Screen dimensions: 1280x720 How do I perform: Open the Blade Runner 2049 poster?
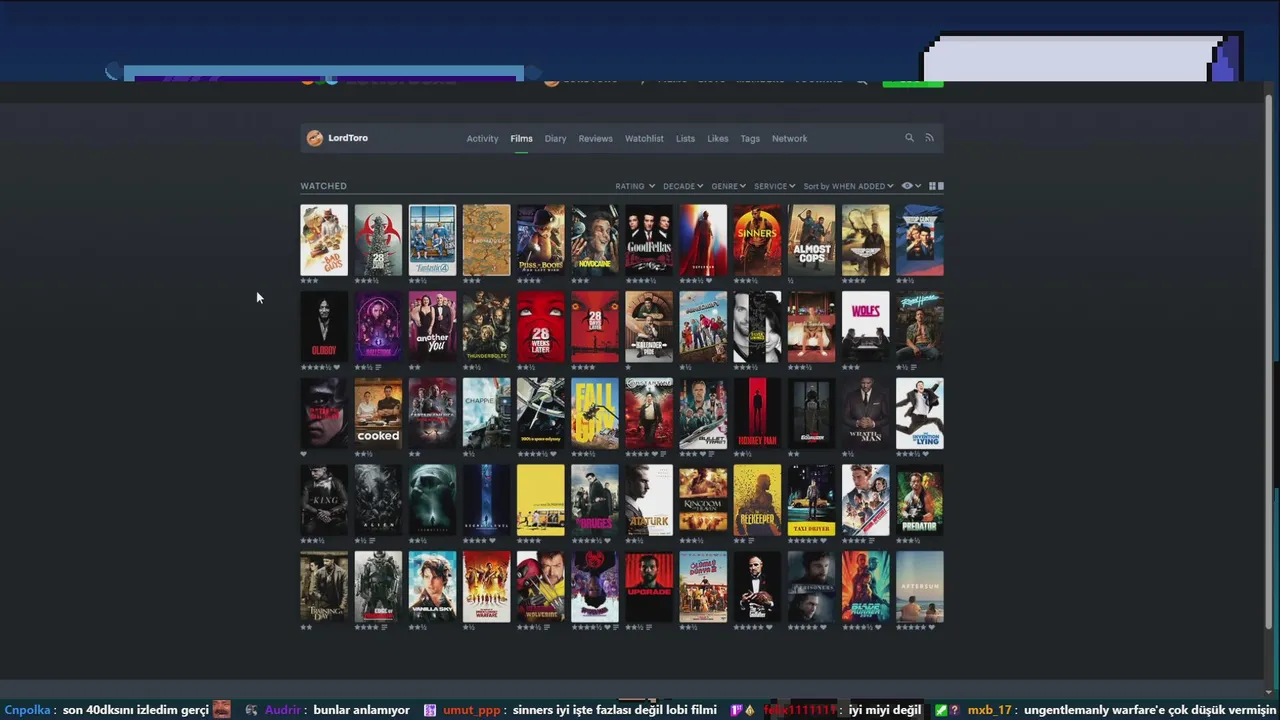pyautogui.click(x=865, y=586)
